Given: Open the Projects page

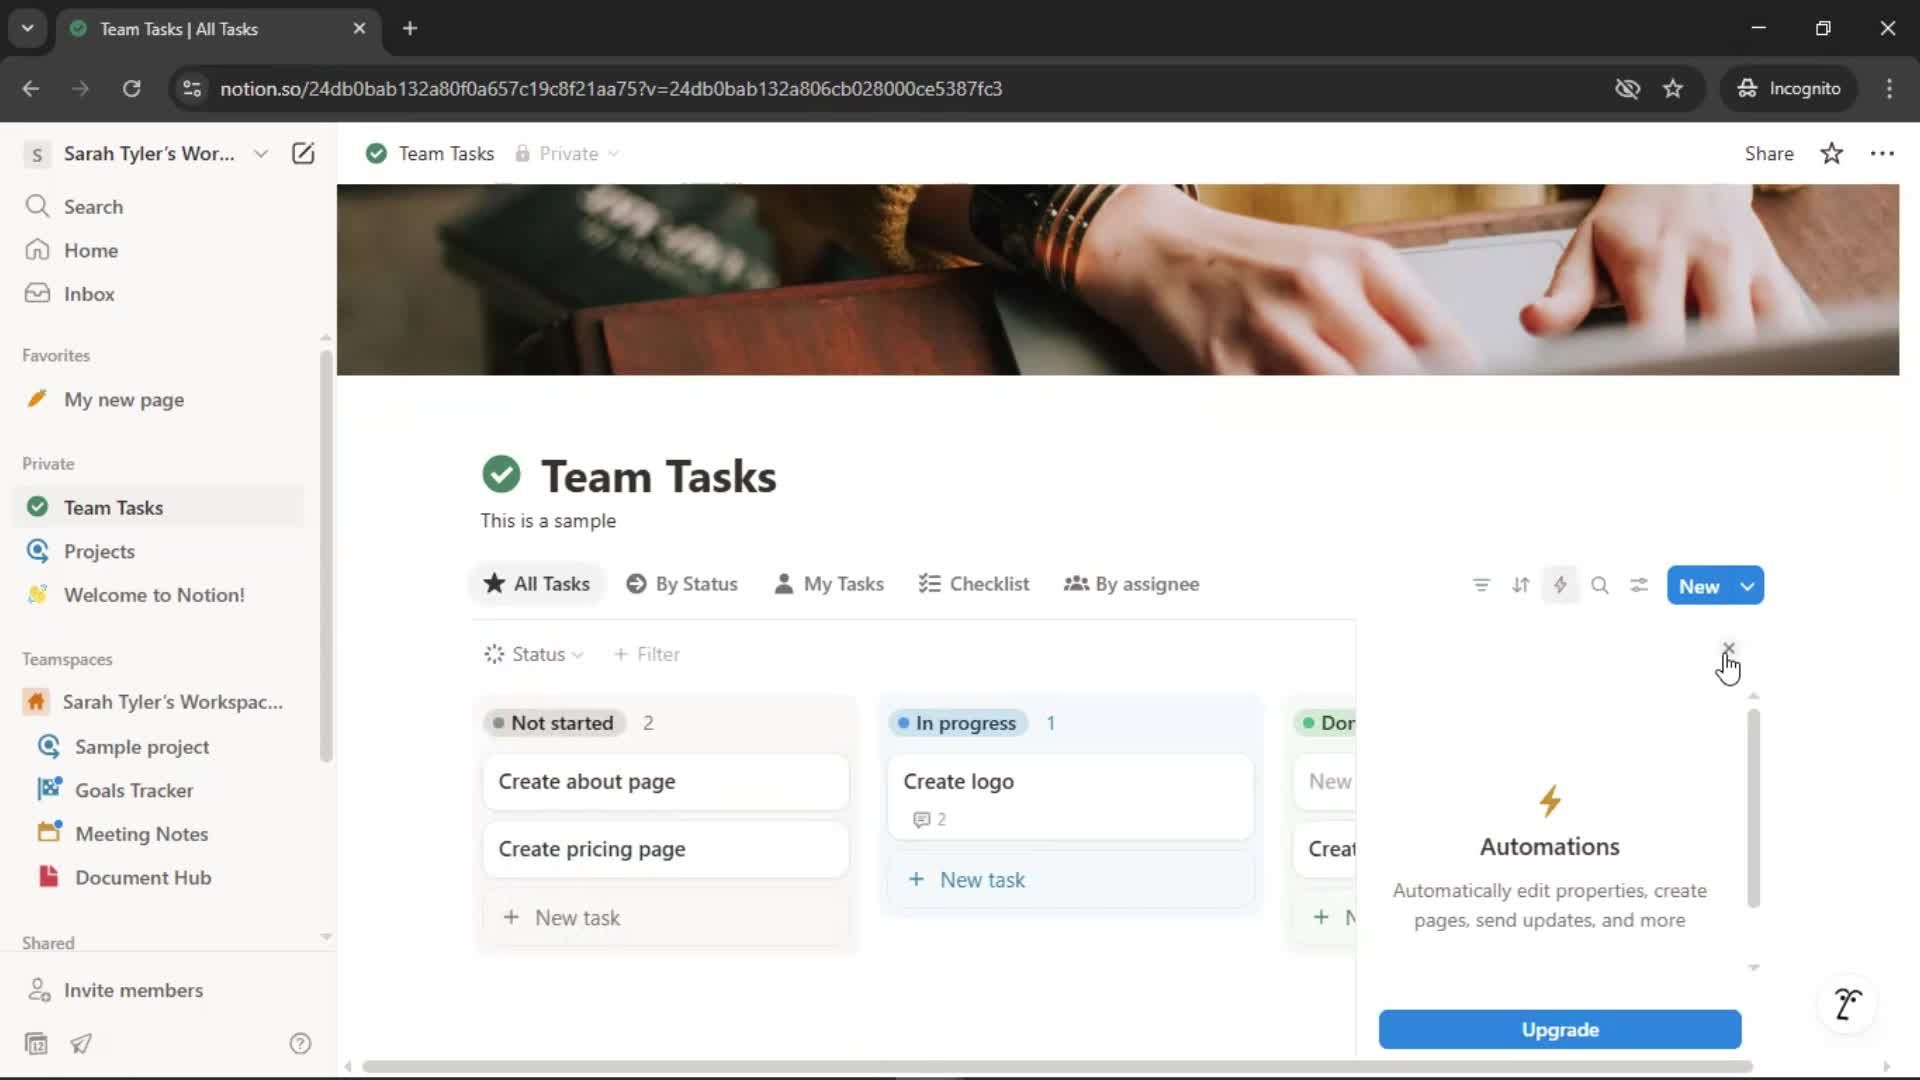Looking at the screenshot, I should click(160, 551).
